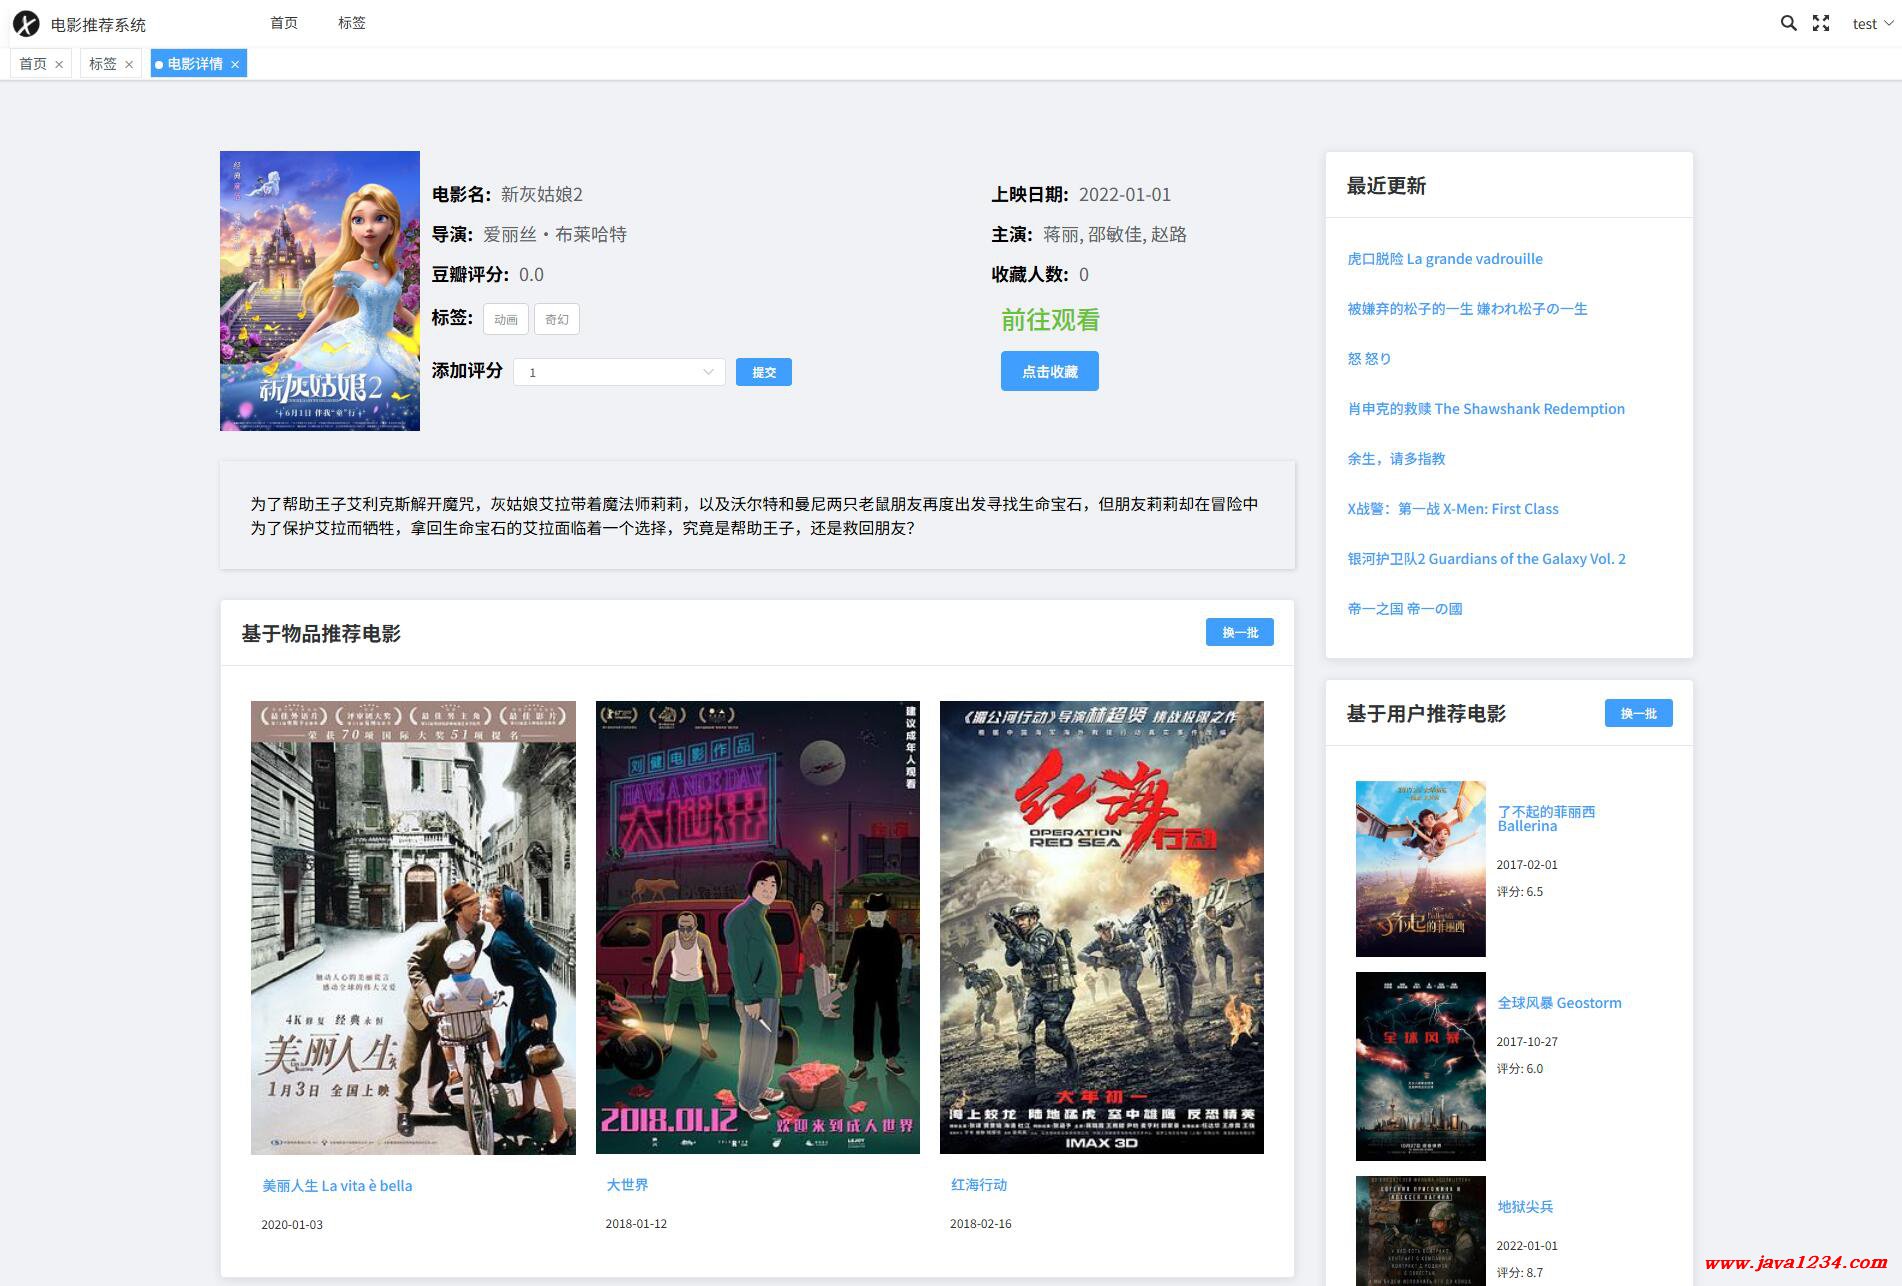The height and width of the screenshot is (1286, 1902).
Task: Open 标签 in top navigation menu
Action: (x=351, y=23)
